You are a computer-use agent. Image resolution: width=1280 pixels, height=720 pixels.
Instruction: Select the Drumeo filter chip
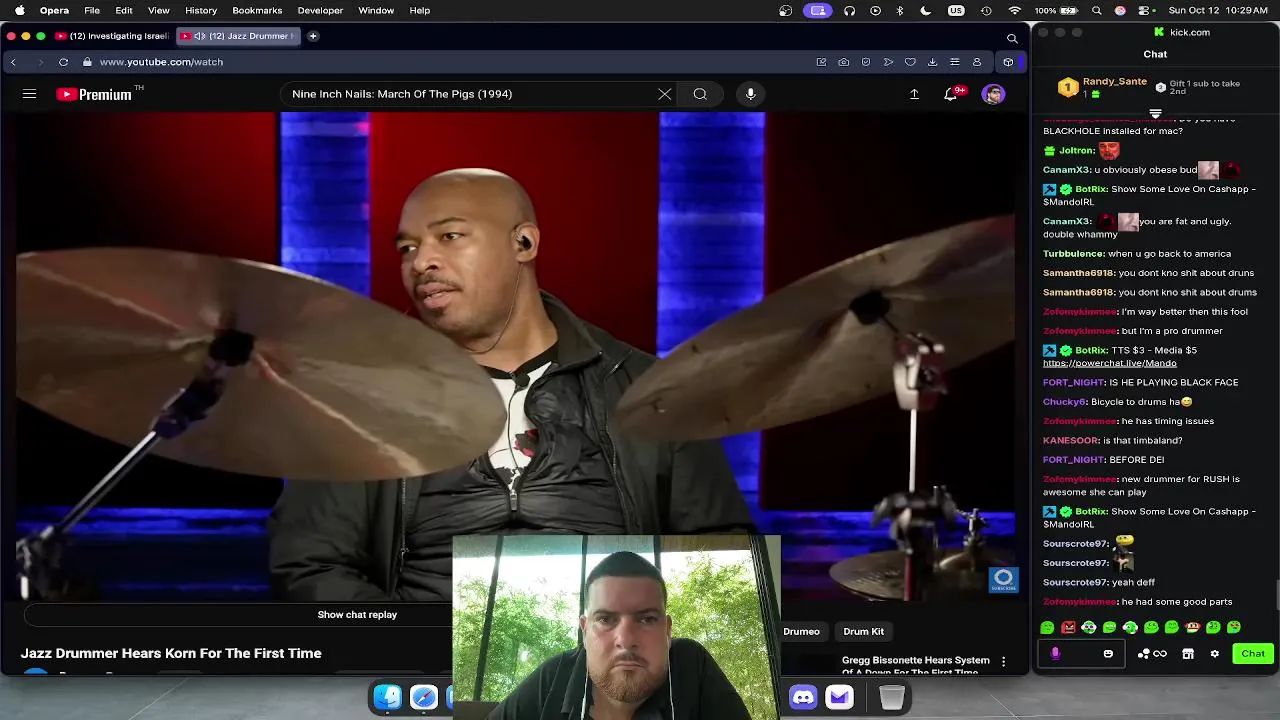[801, 632]
